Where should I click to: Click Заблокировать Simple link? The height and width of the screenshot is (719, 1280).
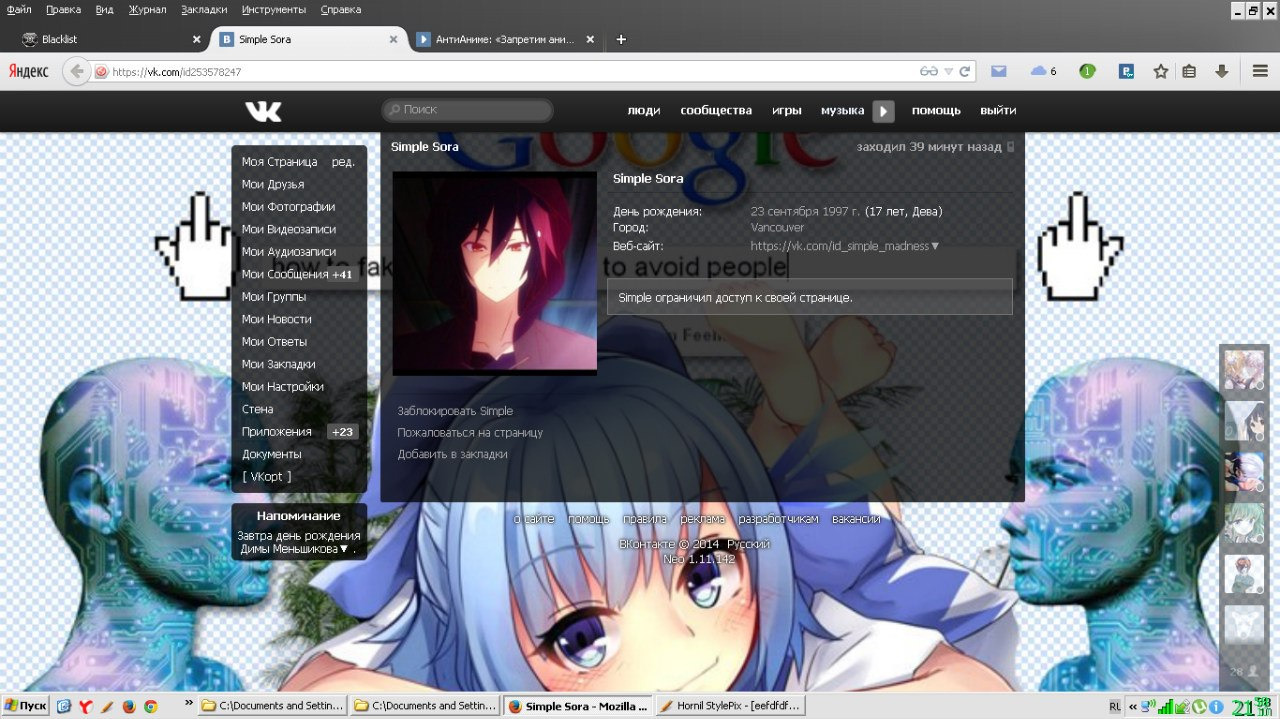455,411
